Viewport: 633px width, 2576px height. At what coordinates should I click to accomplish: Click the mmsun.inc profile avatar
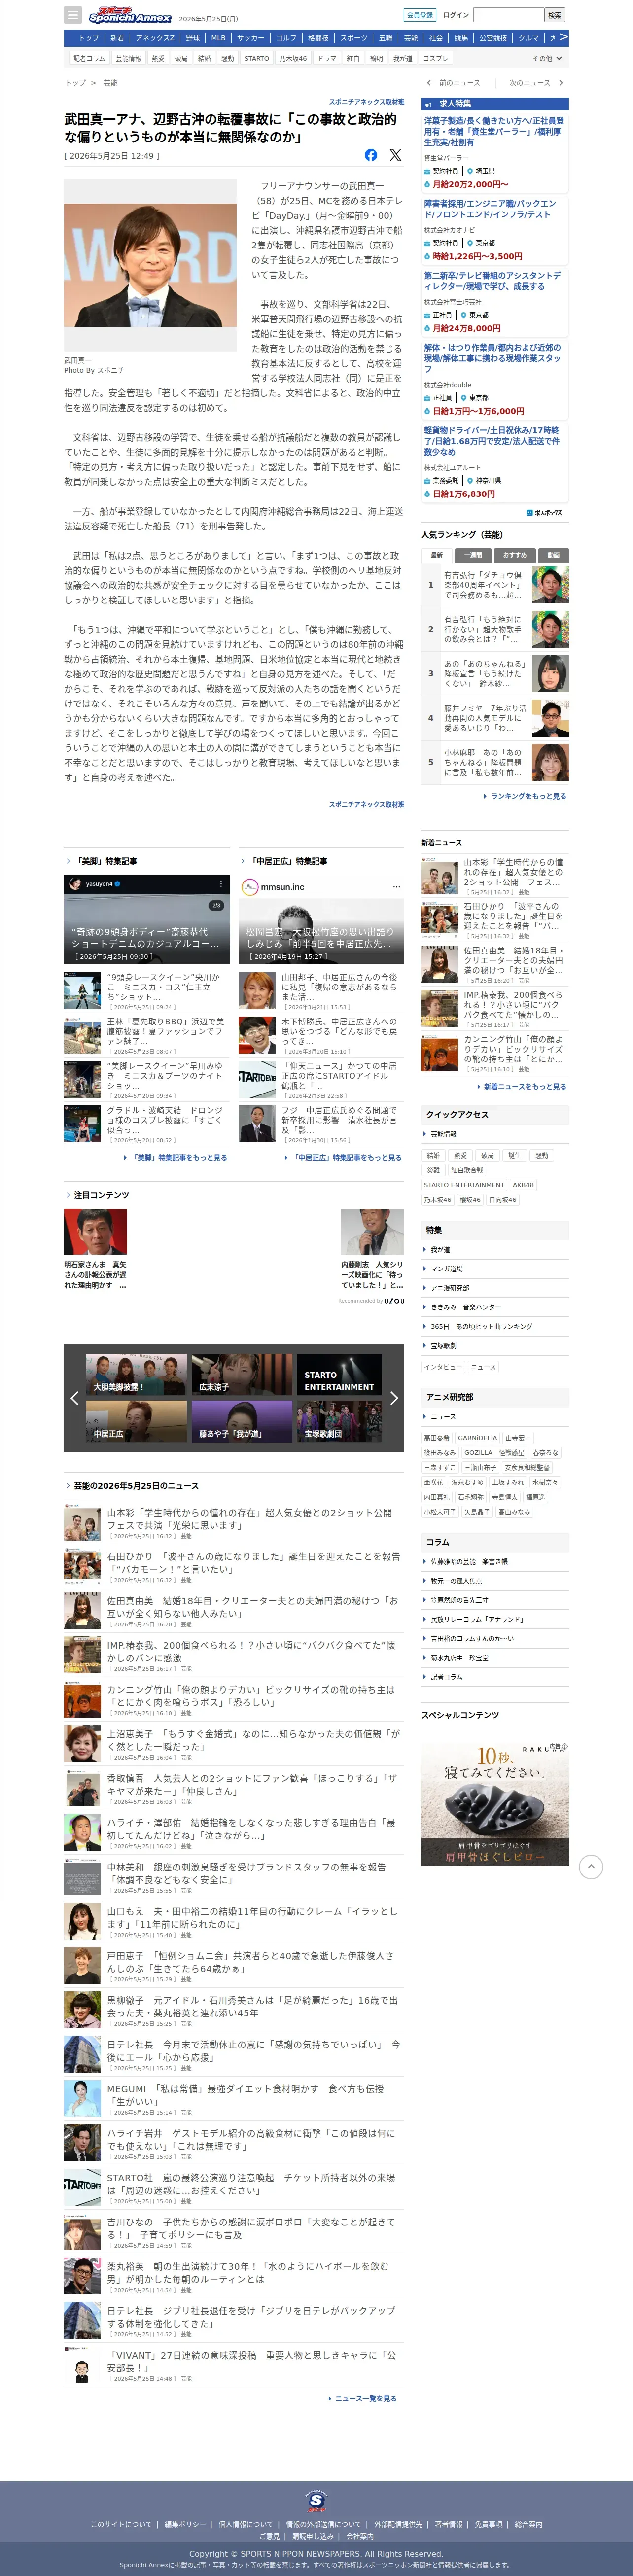pos(250,887)
